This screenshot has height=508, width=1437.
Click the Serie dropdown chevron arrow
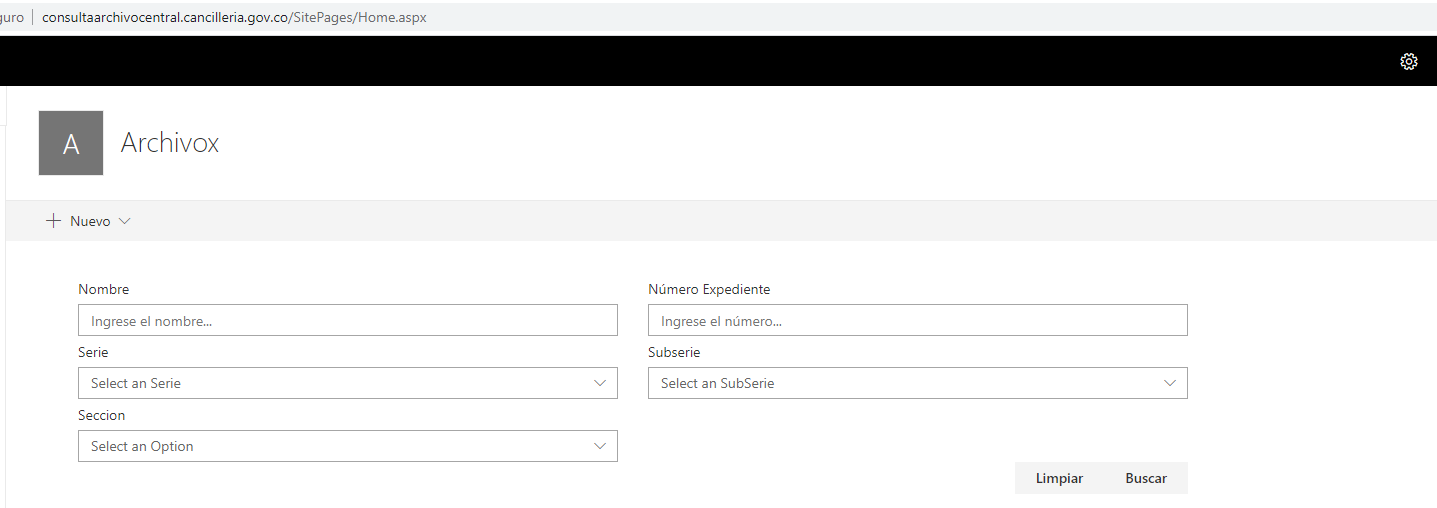(x=600, y=383)
